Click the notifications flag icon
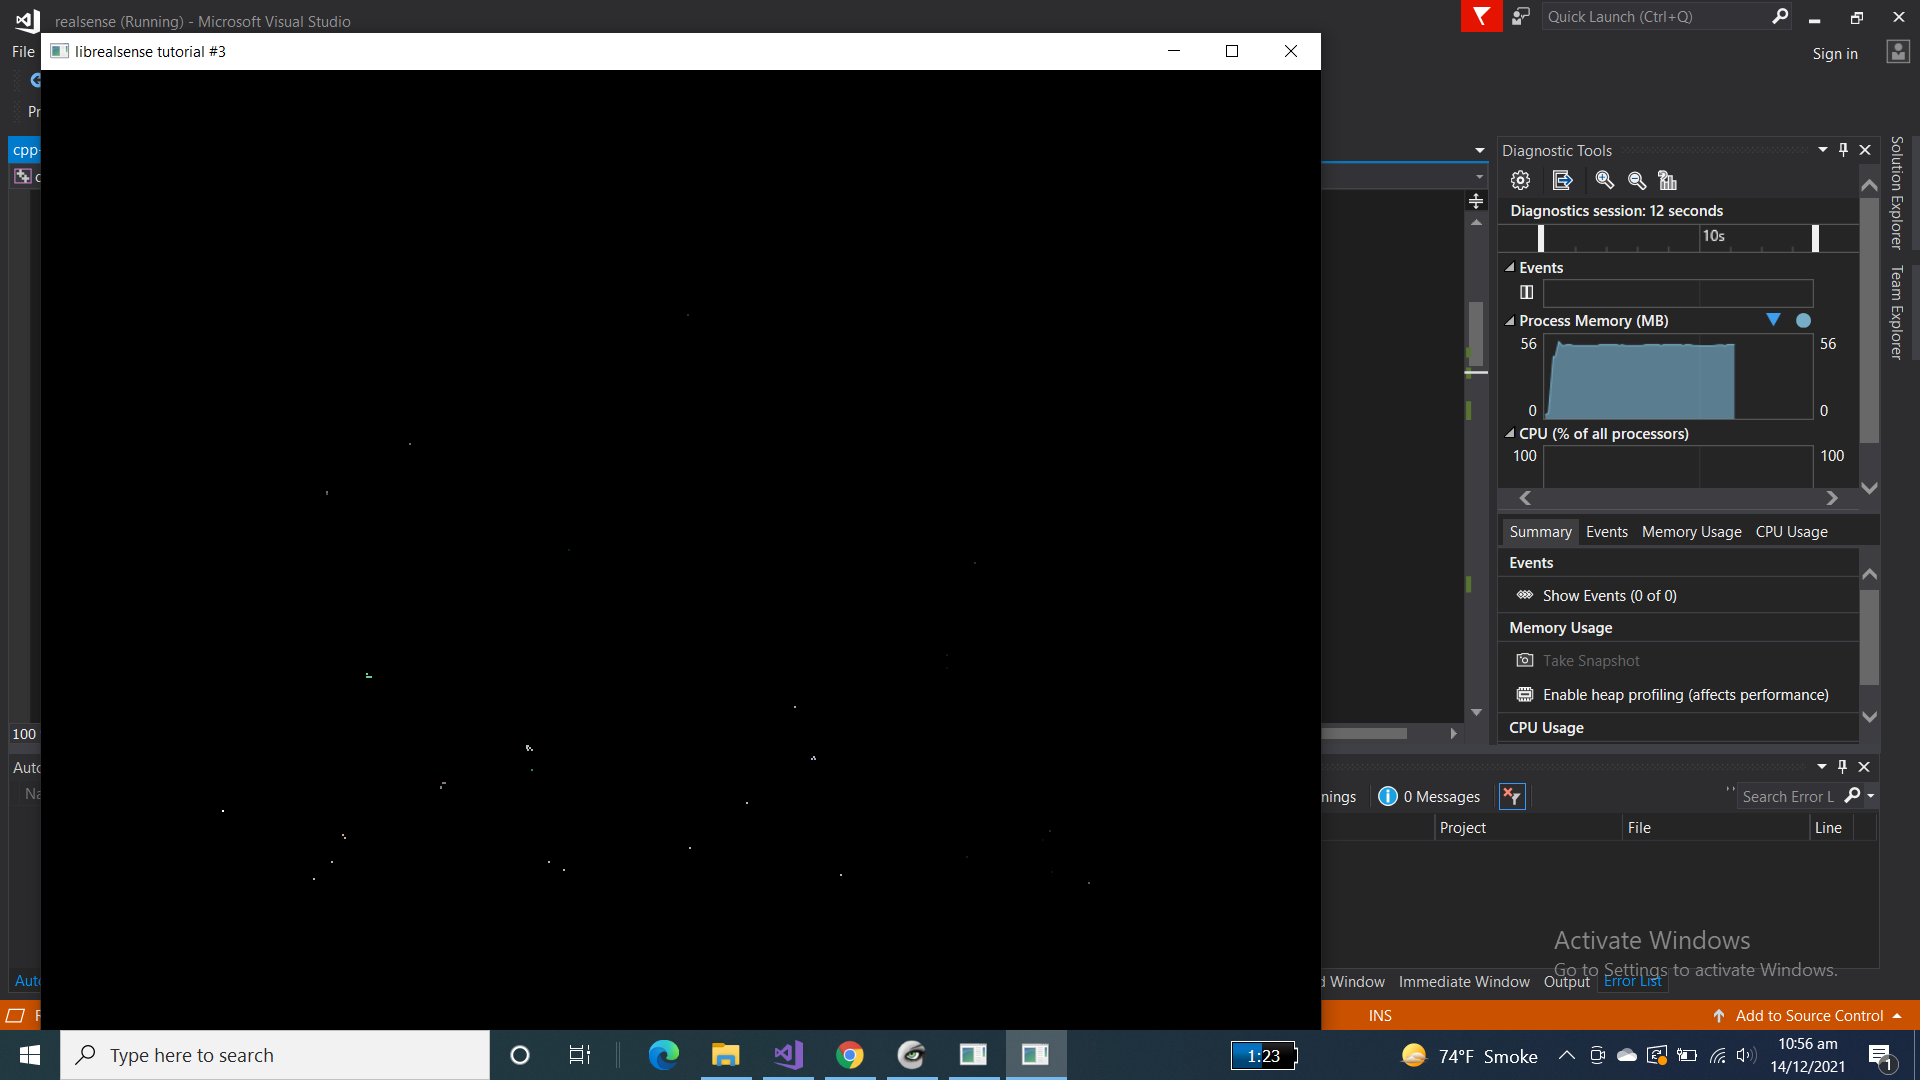Image resolution: width=1920 pixels, height=1080 pixels. tap(1481, 17)
